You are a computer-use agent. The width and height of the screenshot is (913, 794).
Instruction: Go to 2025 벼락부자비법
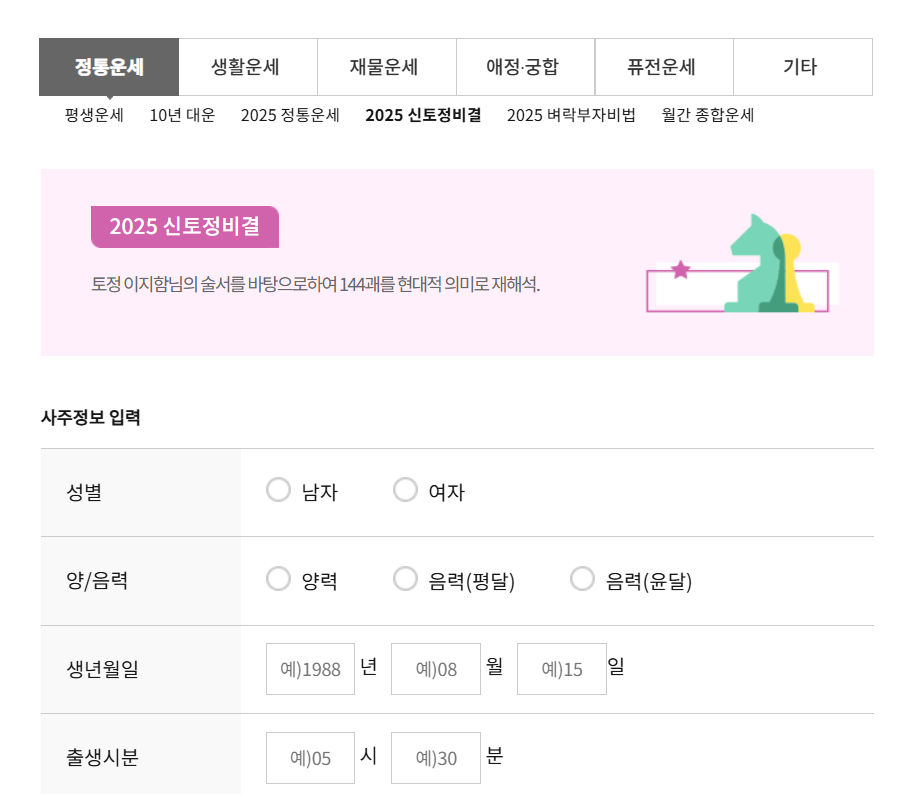(x=569, y=115)
